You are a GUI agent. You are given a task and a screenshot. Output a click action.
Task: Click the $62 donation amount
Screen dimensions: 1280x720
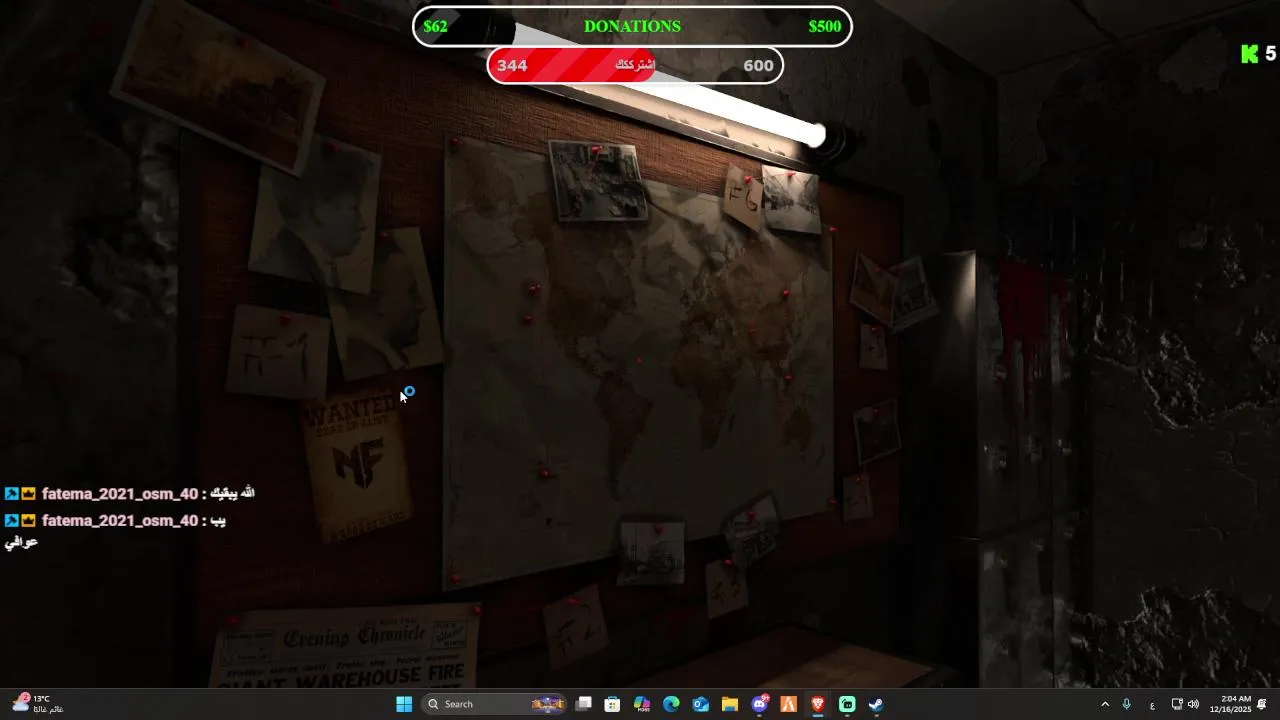click(435, 26)
